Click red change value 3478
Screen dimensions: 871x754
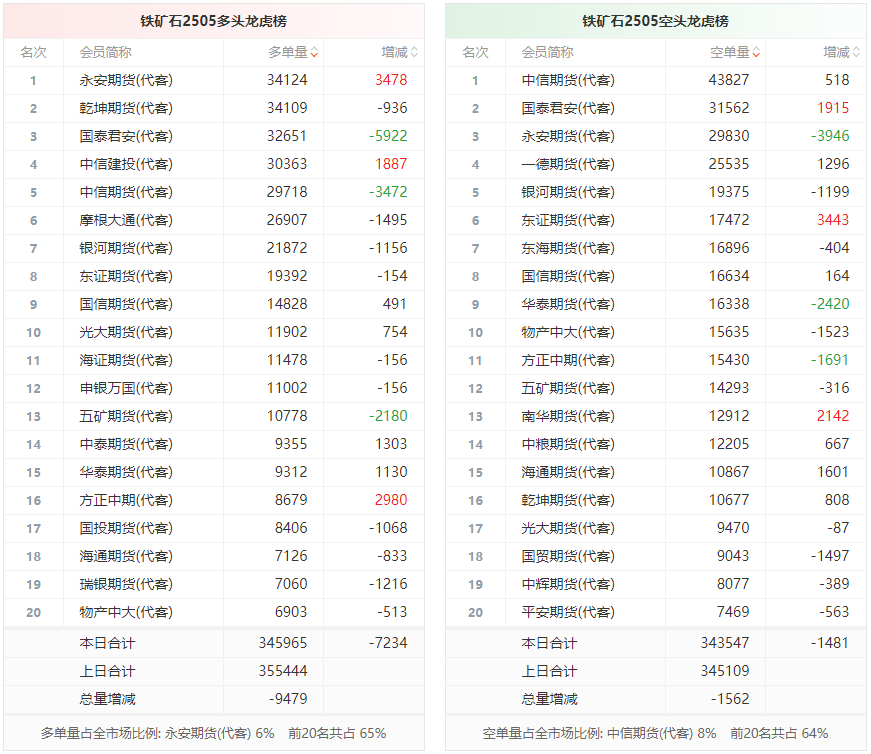coord(391,80)
